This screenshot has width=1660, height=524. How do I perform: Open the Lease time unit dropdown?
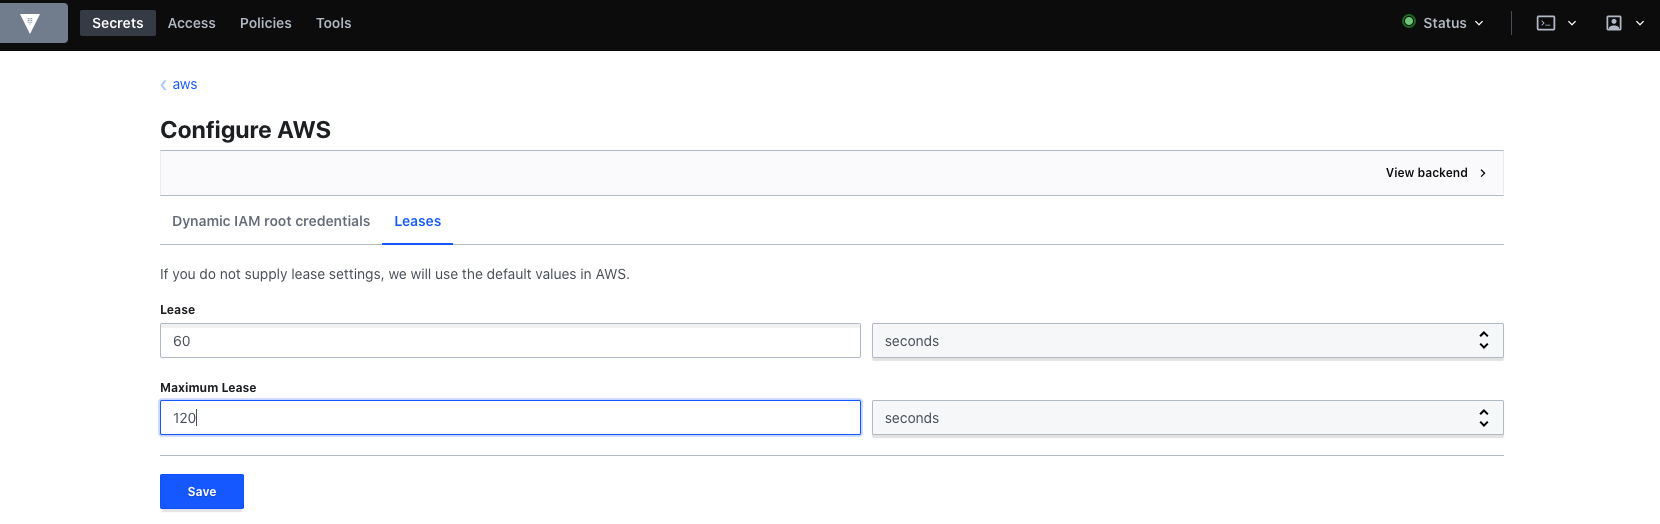coord(1187,341)
